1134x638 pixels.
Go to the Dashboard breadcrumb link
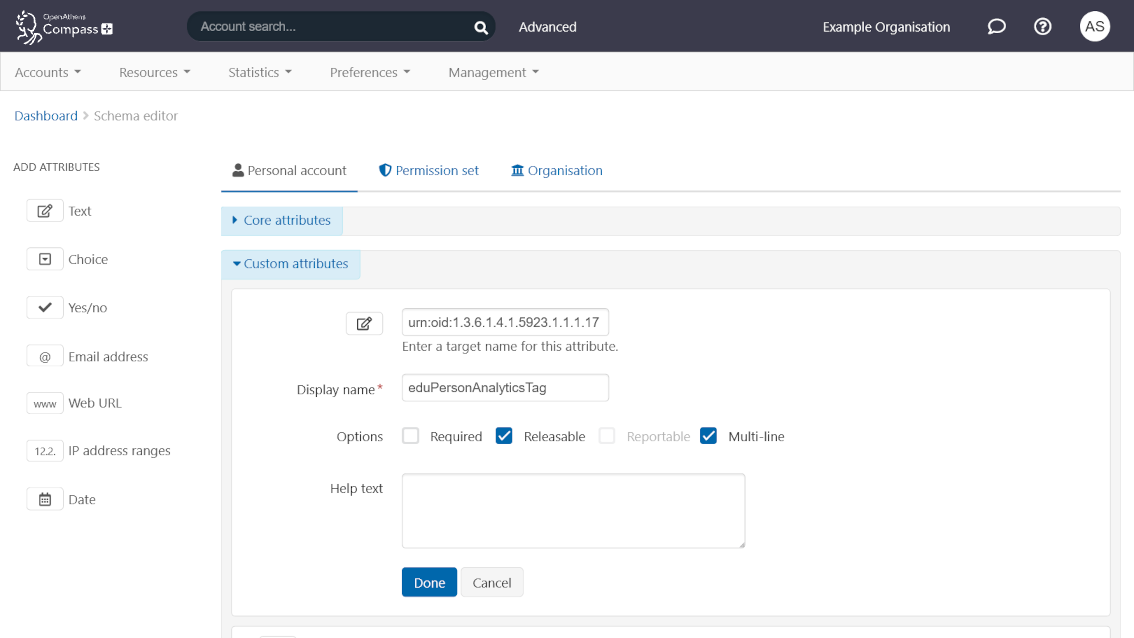coord(45,115)
